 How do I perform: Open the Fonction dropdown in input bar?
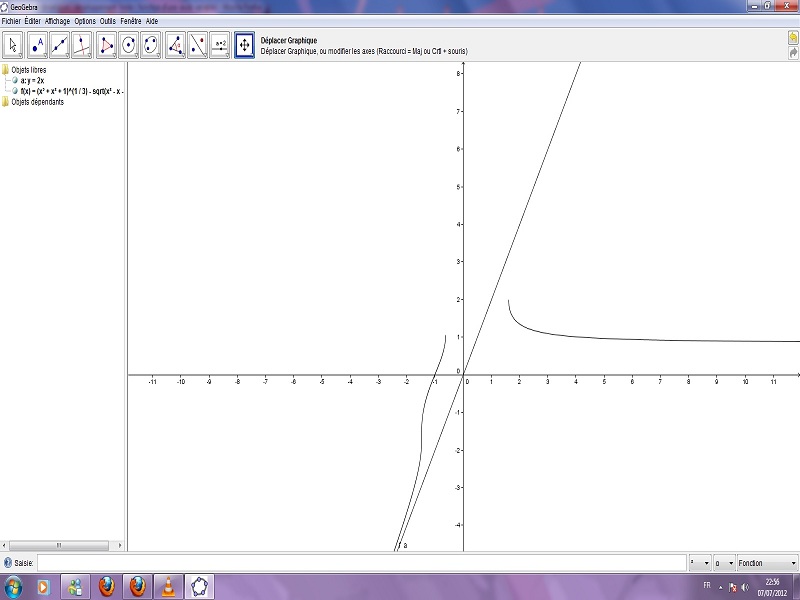click(767, 563)
